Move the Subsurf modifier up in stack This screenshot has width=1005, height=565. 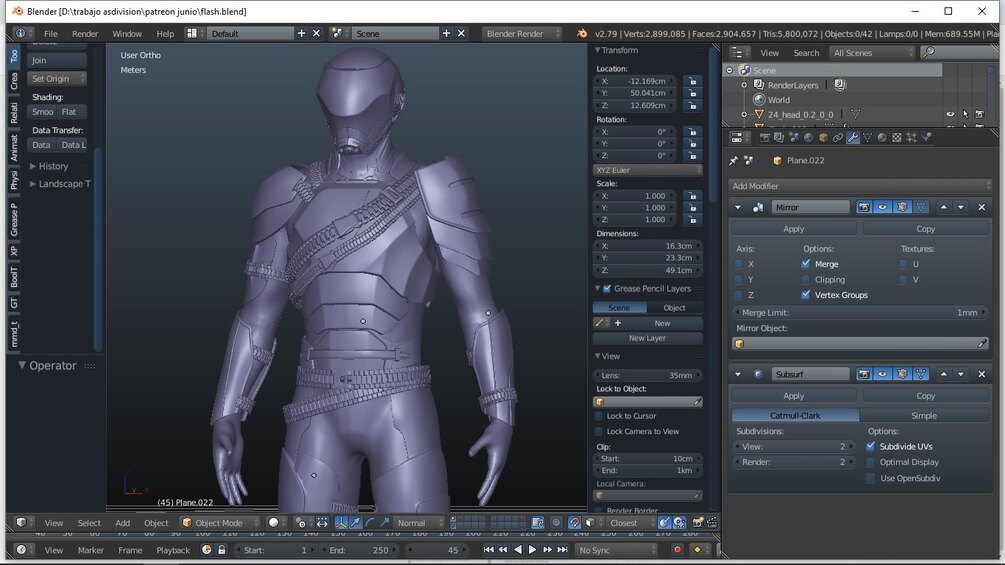pos(943,374)
